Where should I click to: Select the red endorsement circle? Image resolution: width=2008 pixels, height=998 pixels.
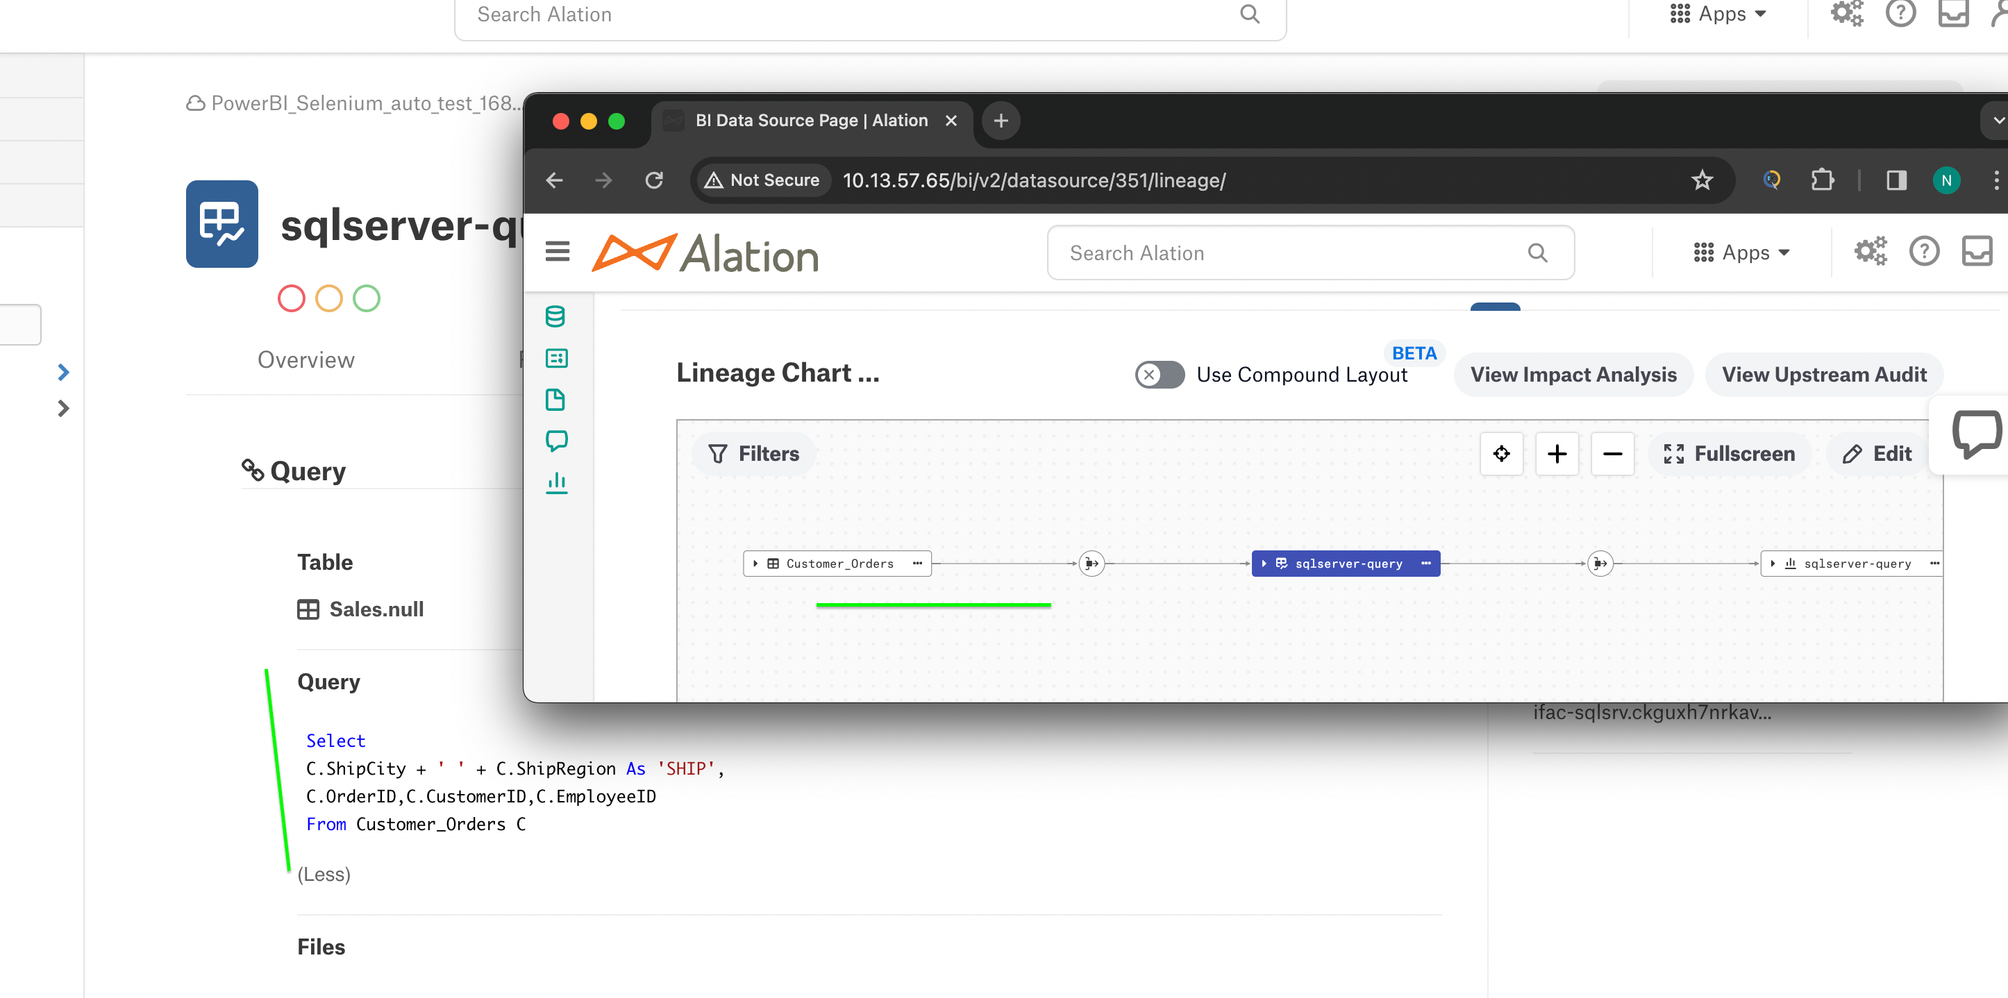click(291, 298)
